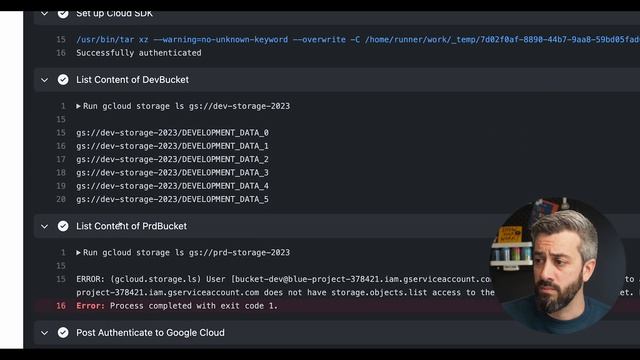Select the DEVELOPMENT_DATA_5 log line
This screenshot has height=360, width=640.
point(172,199)
